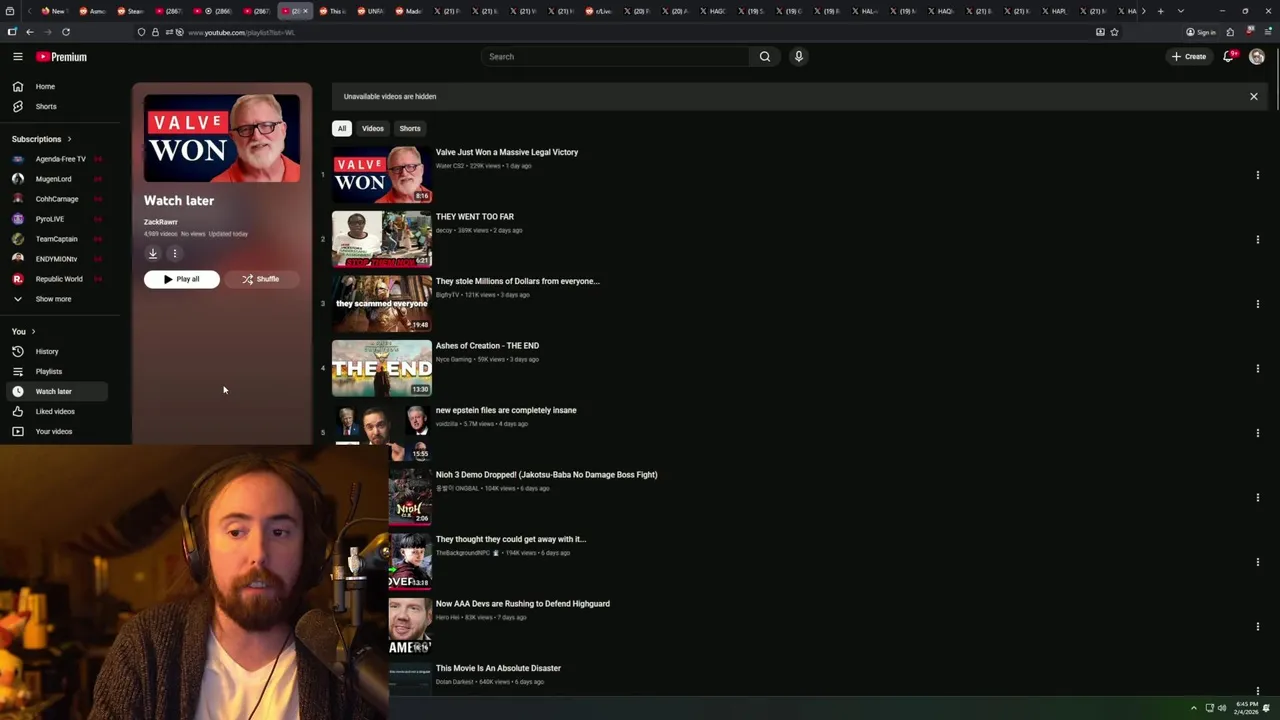
Task: Open the system tray volume icon
Action: 1222,708
